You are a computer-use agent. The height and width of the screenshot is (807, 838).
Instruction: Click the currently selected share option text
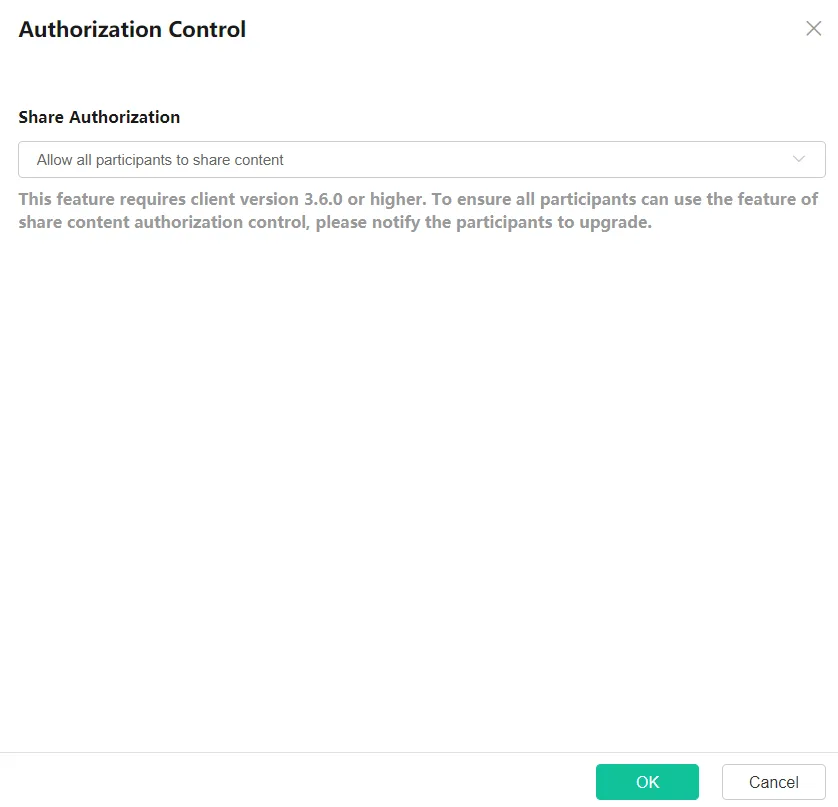point(160,160)
